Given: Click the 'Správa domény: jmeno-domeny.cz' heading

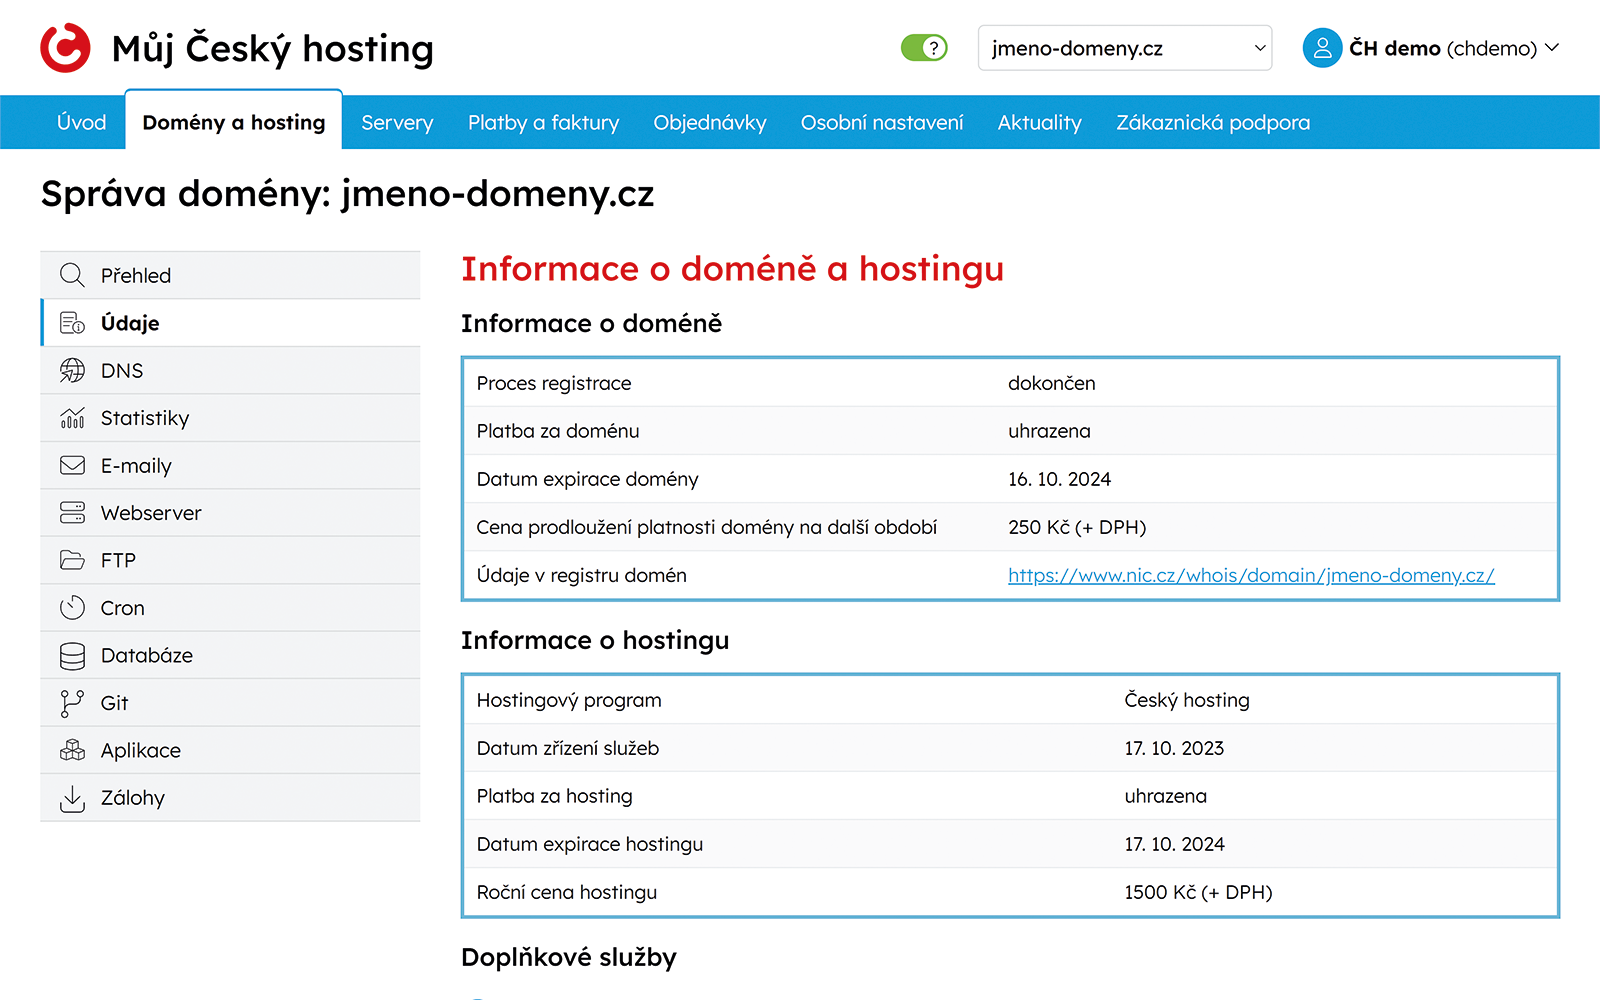Looking at the screenshot, I should [x=347, y=193].
